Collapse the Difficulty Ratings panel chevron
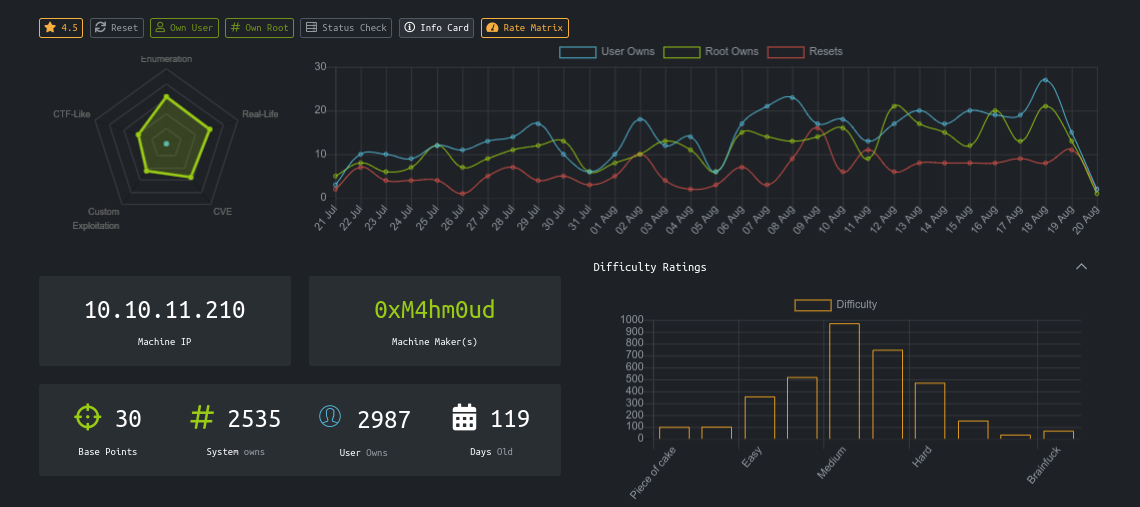This screenshot has width=1140, height=507. [1081, 267]
